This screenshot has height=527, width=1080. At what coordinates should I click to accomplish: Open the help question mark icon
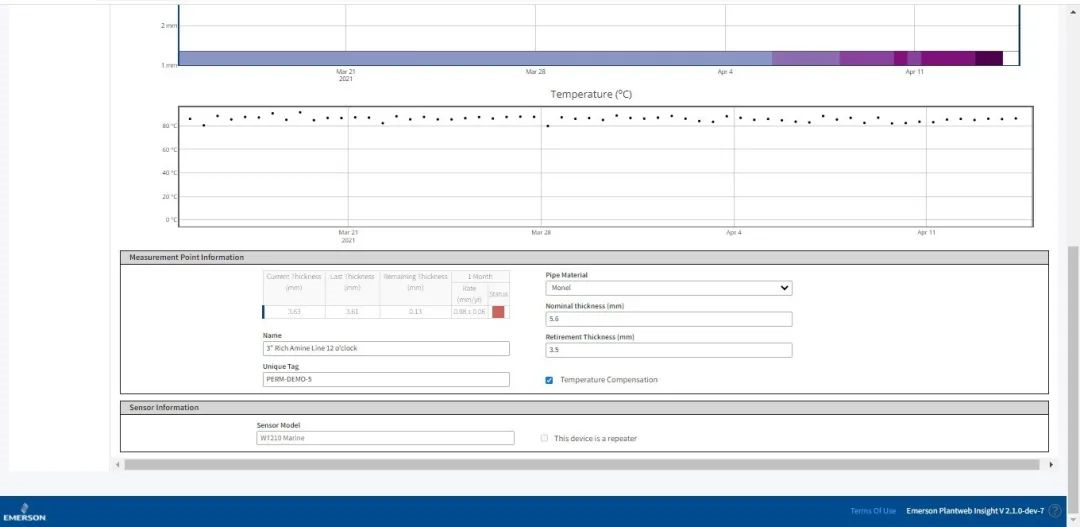tap(1054, 511)
